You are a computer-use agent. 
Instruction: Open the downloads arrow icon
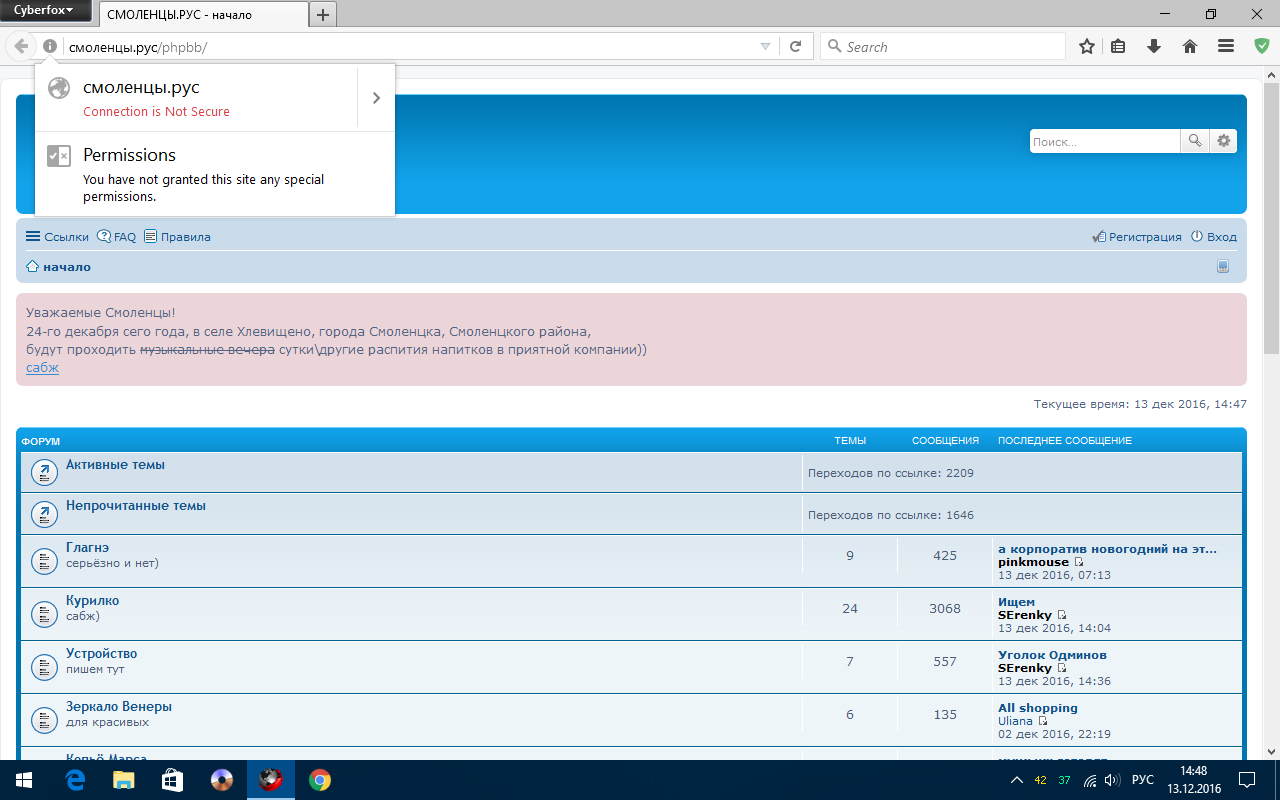(x=1154, y=46)
